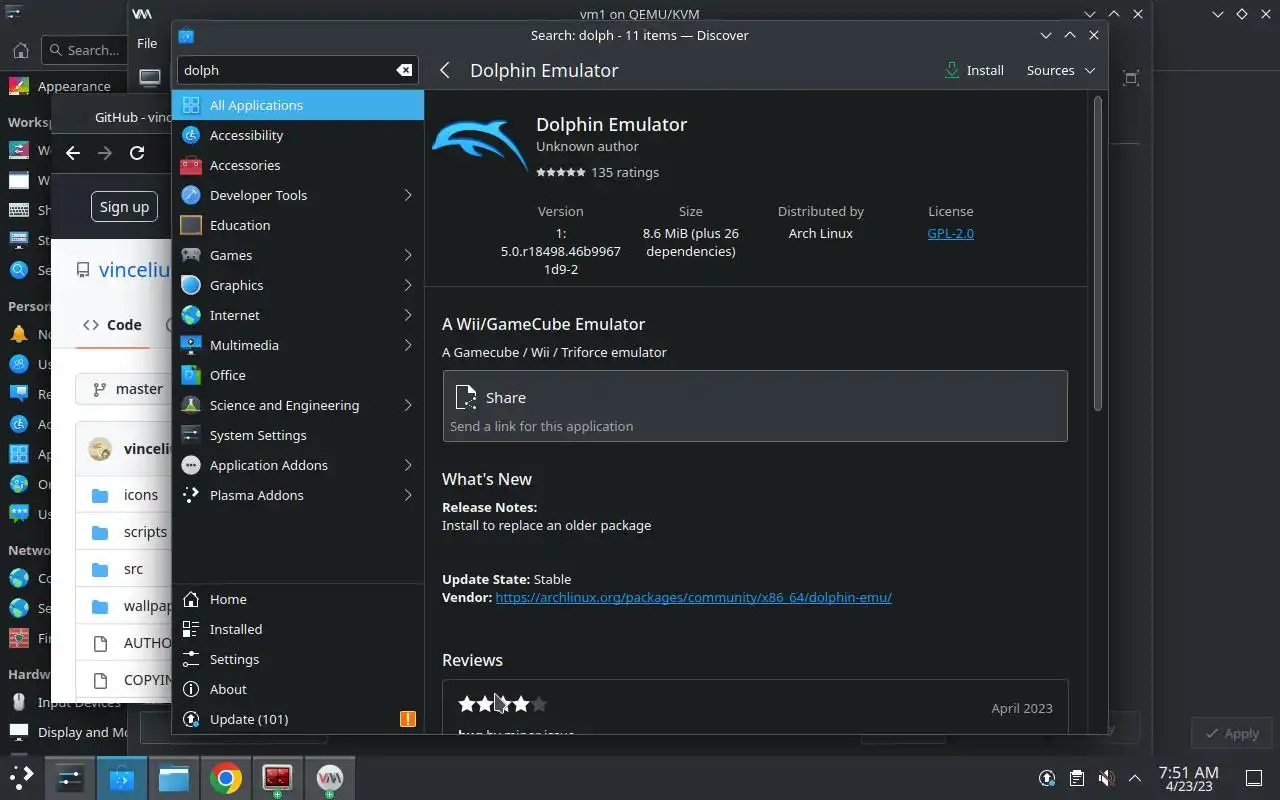Open the icons folder on GitHub

(x=140, y=495)
